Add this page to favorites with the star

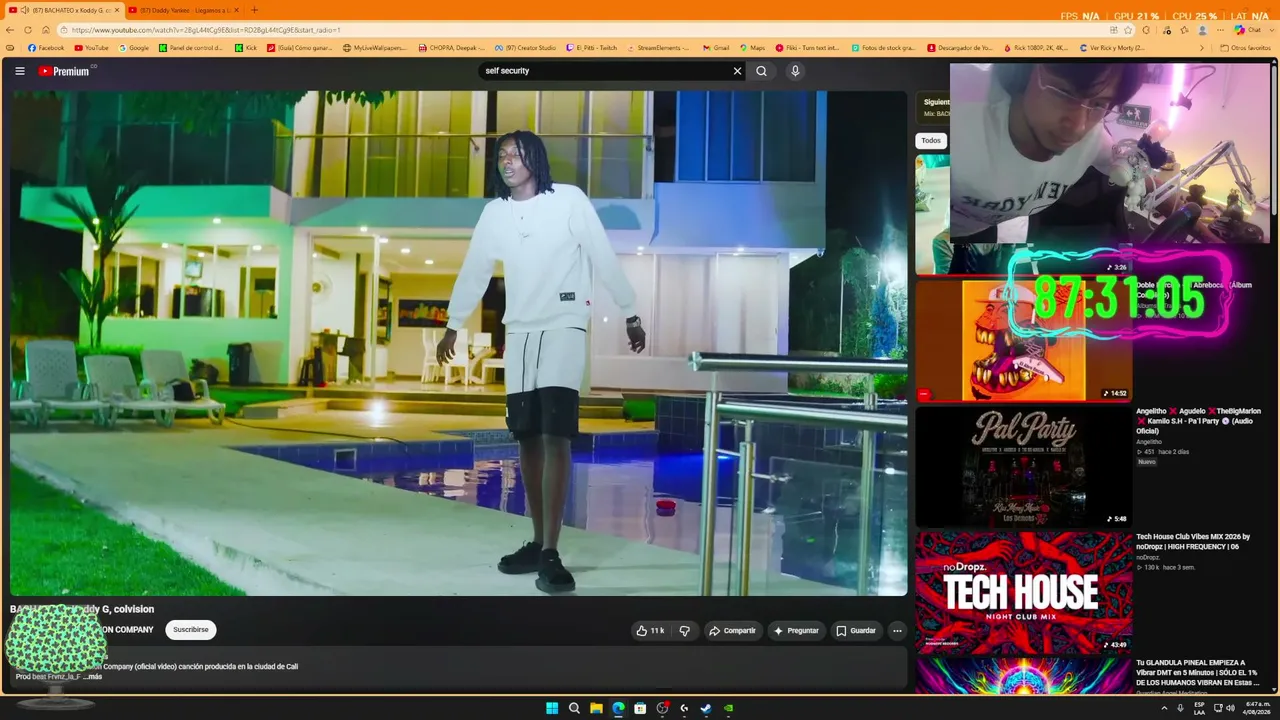click(1129, 30)
